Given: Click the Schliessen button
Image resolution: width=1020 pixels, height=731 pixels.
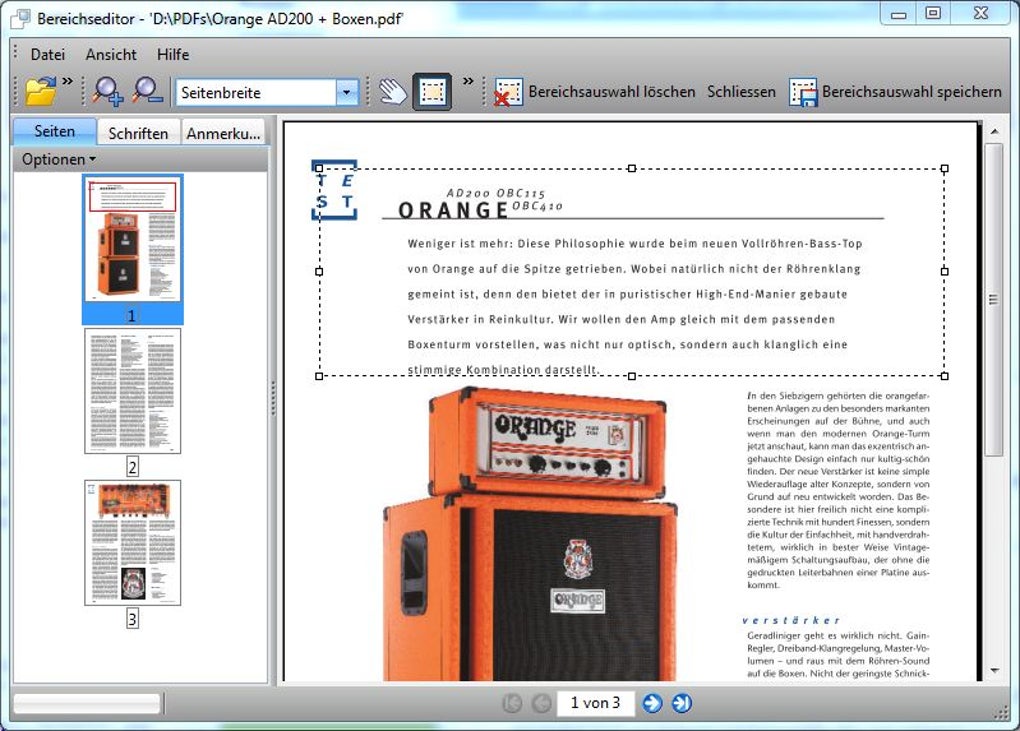Looking at the screenshot, I should [742, 92].
